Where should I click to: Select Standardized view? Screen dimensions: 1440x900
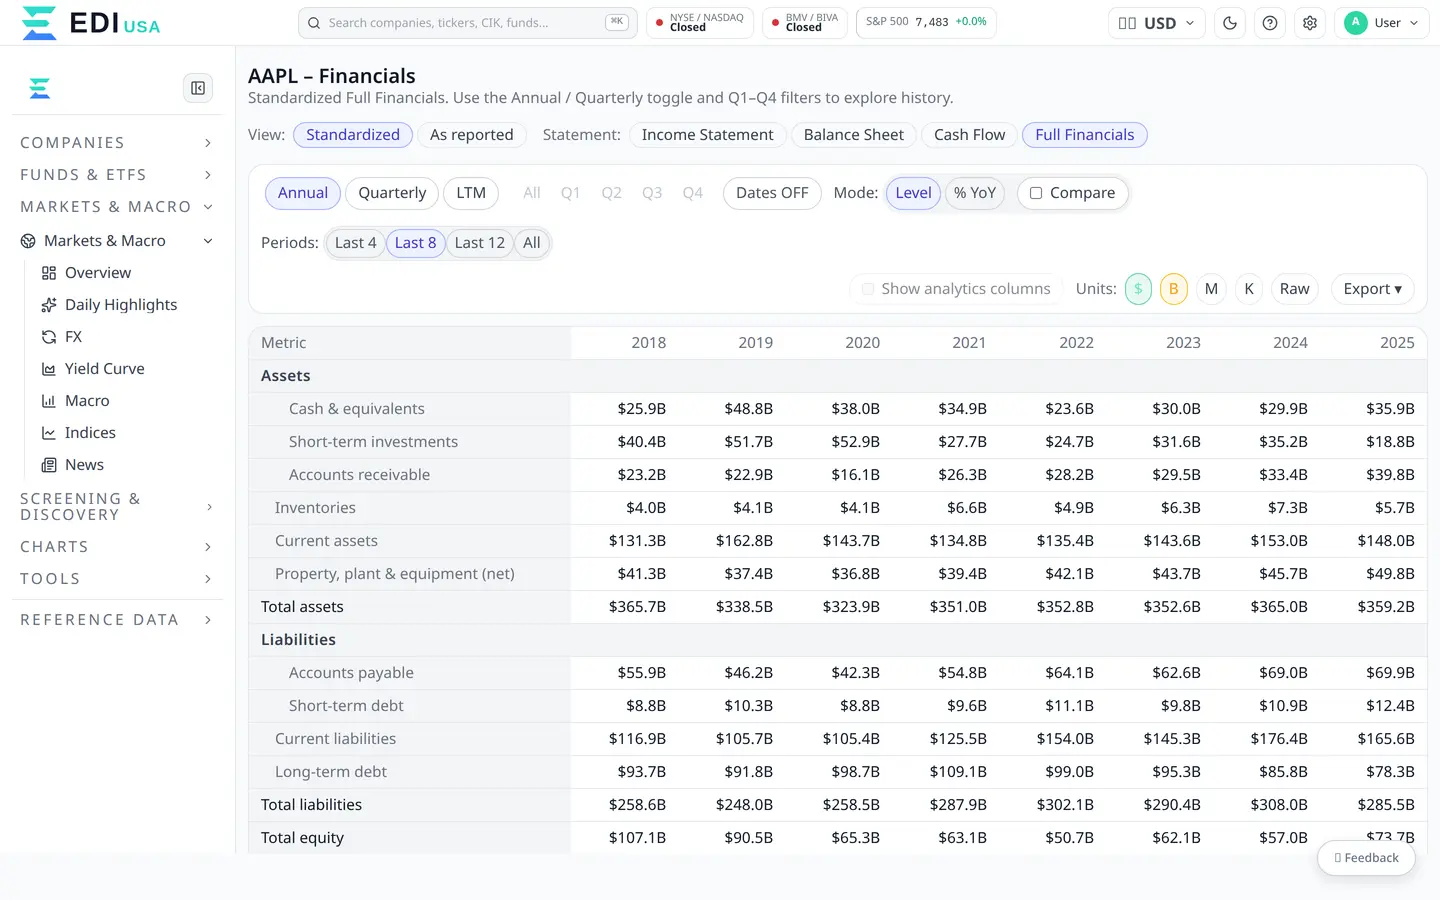[x=353, y=135]
